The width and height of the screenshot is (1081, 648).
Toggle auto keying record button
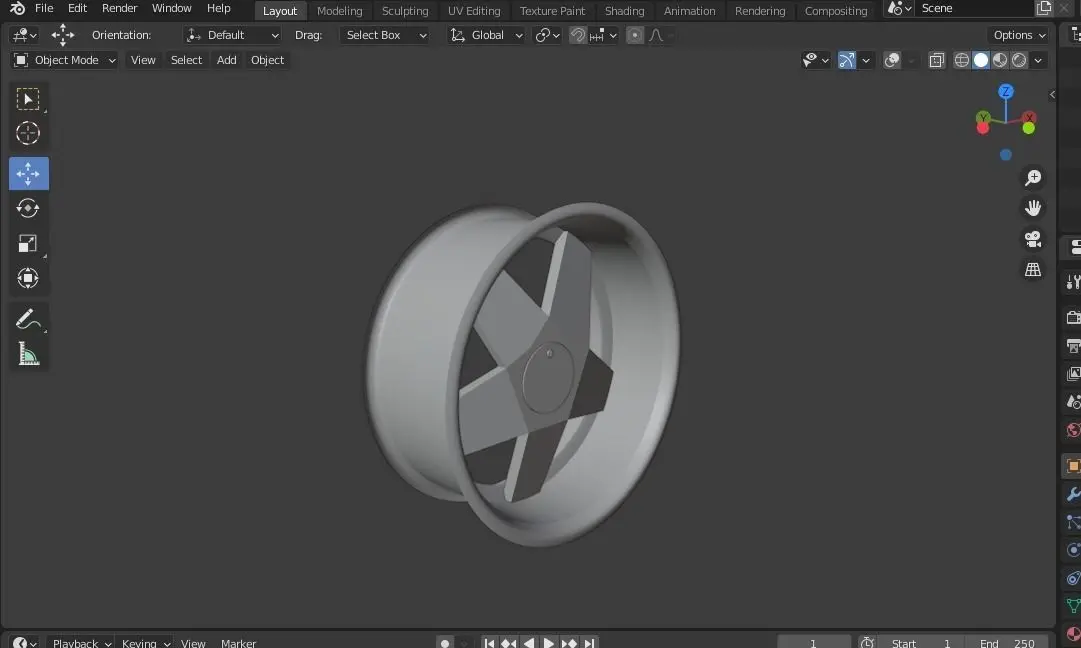tap(445, 642)
